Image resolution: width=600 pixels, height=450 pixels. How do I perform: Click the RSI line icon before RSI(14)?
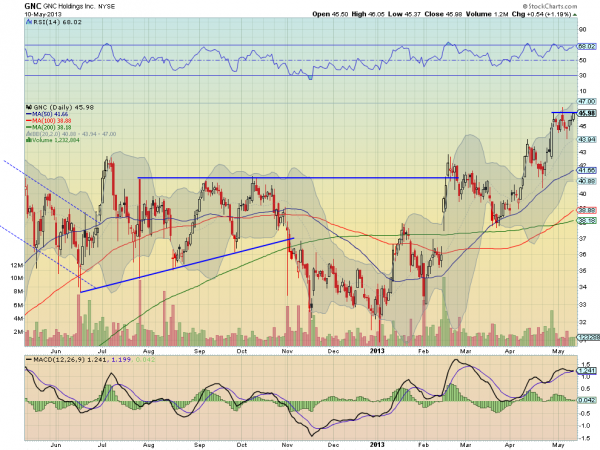[x=29, y=22]
